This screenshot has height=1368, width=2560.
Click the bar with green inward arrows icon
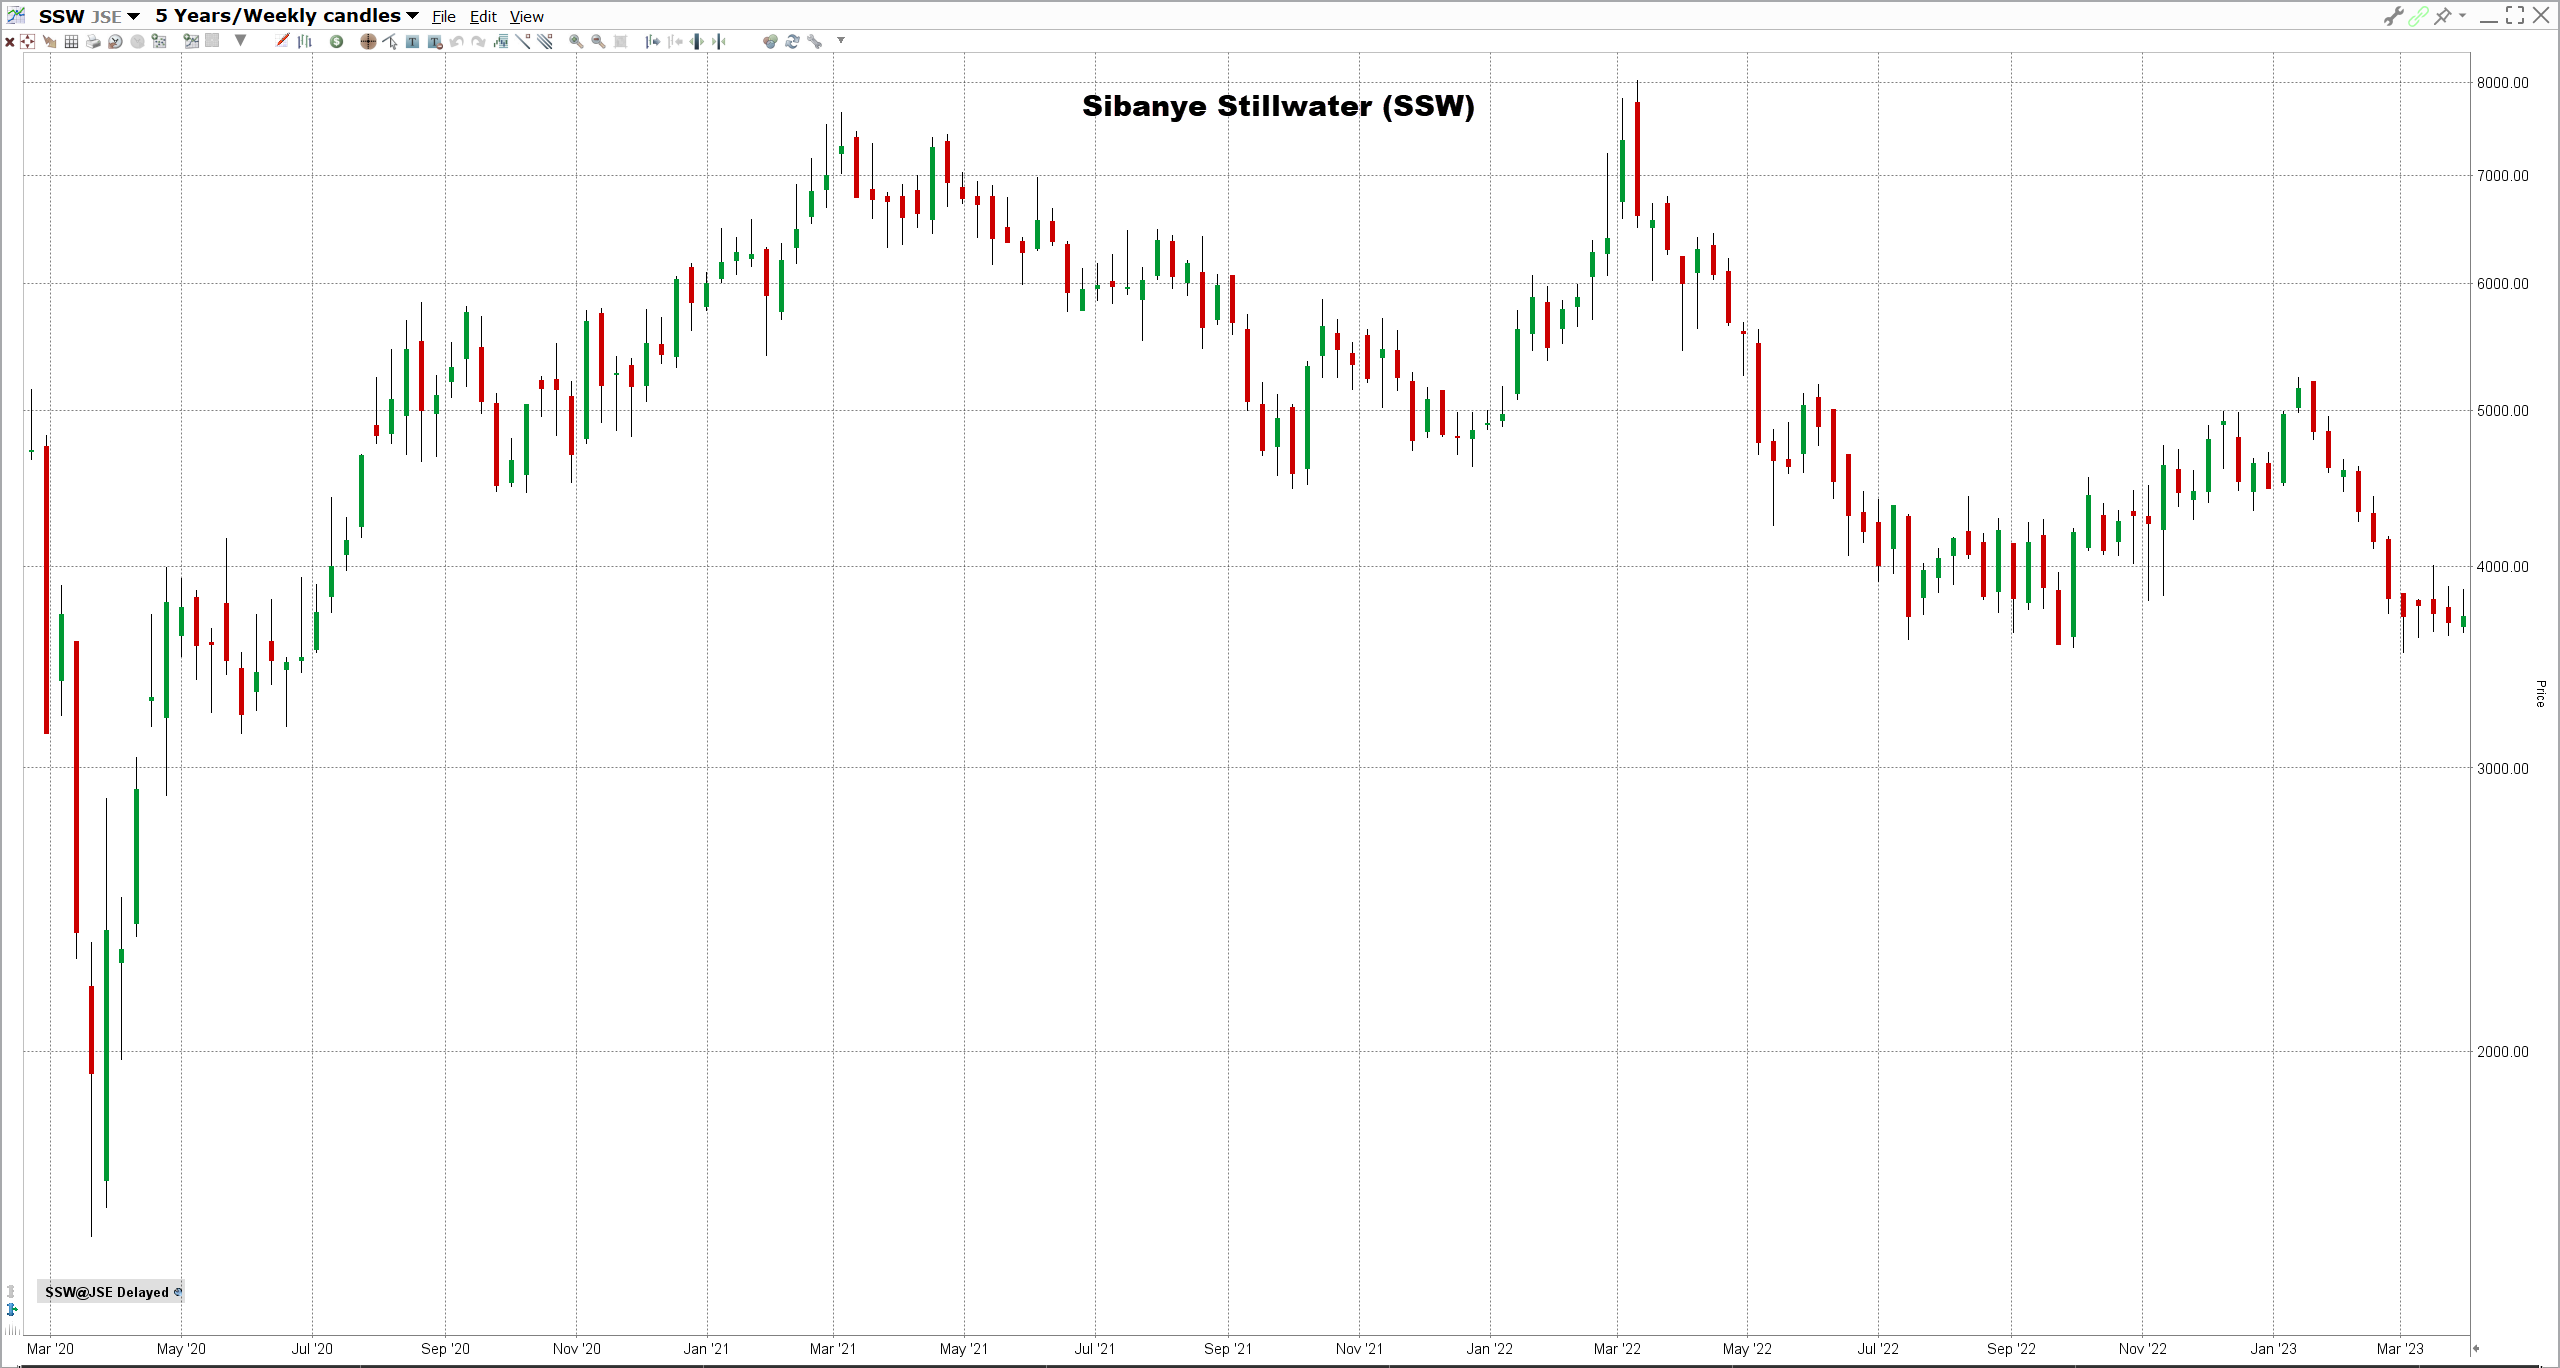718,41
